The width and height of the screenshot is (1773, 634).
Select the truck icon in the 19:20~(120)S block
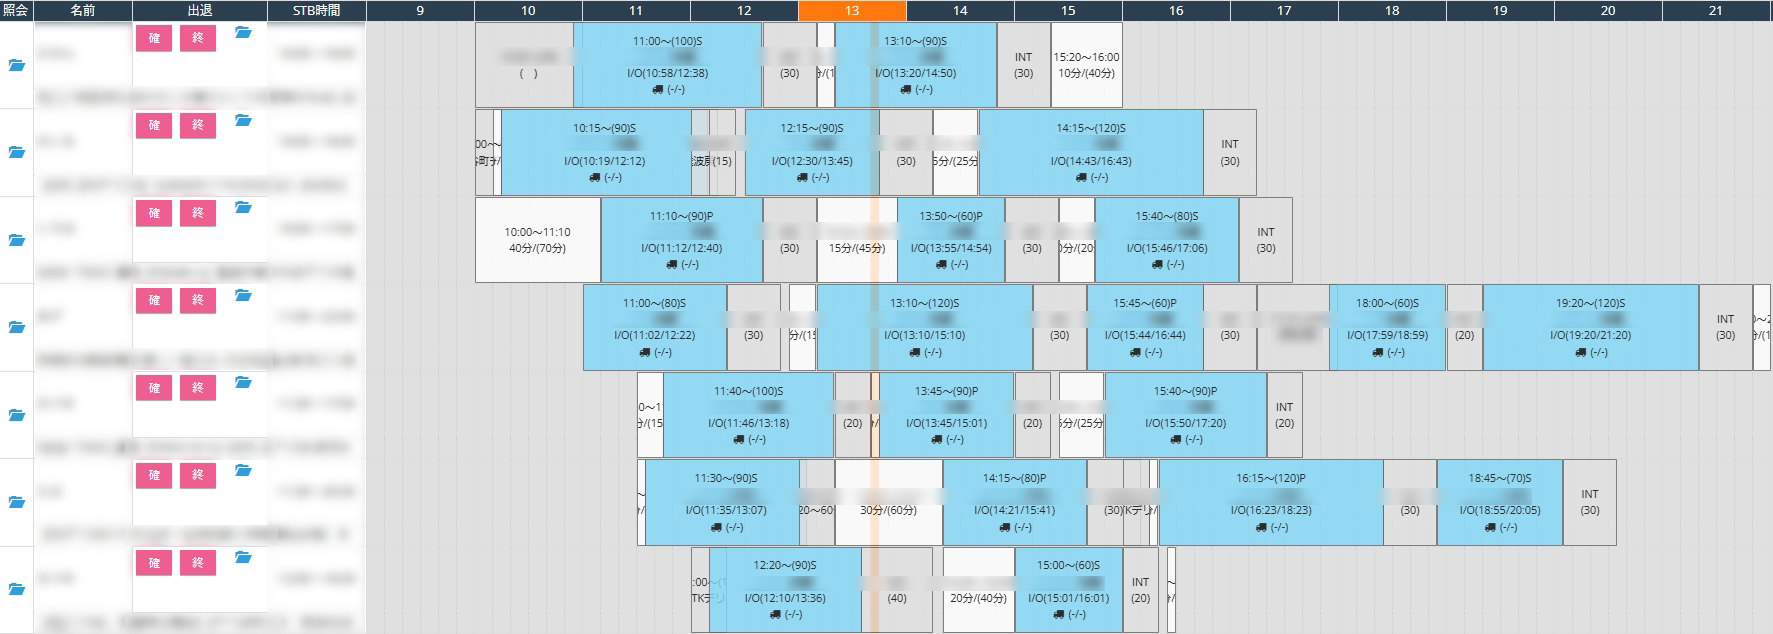coord(1580,352)
